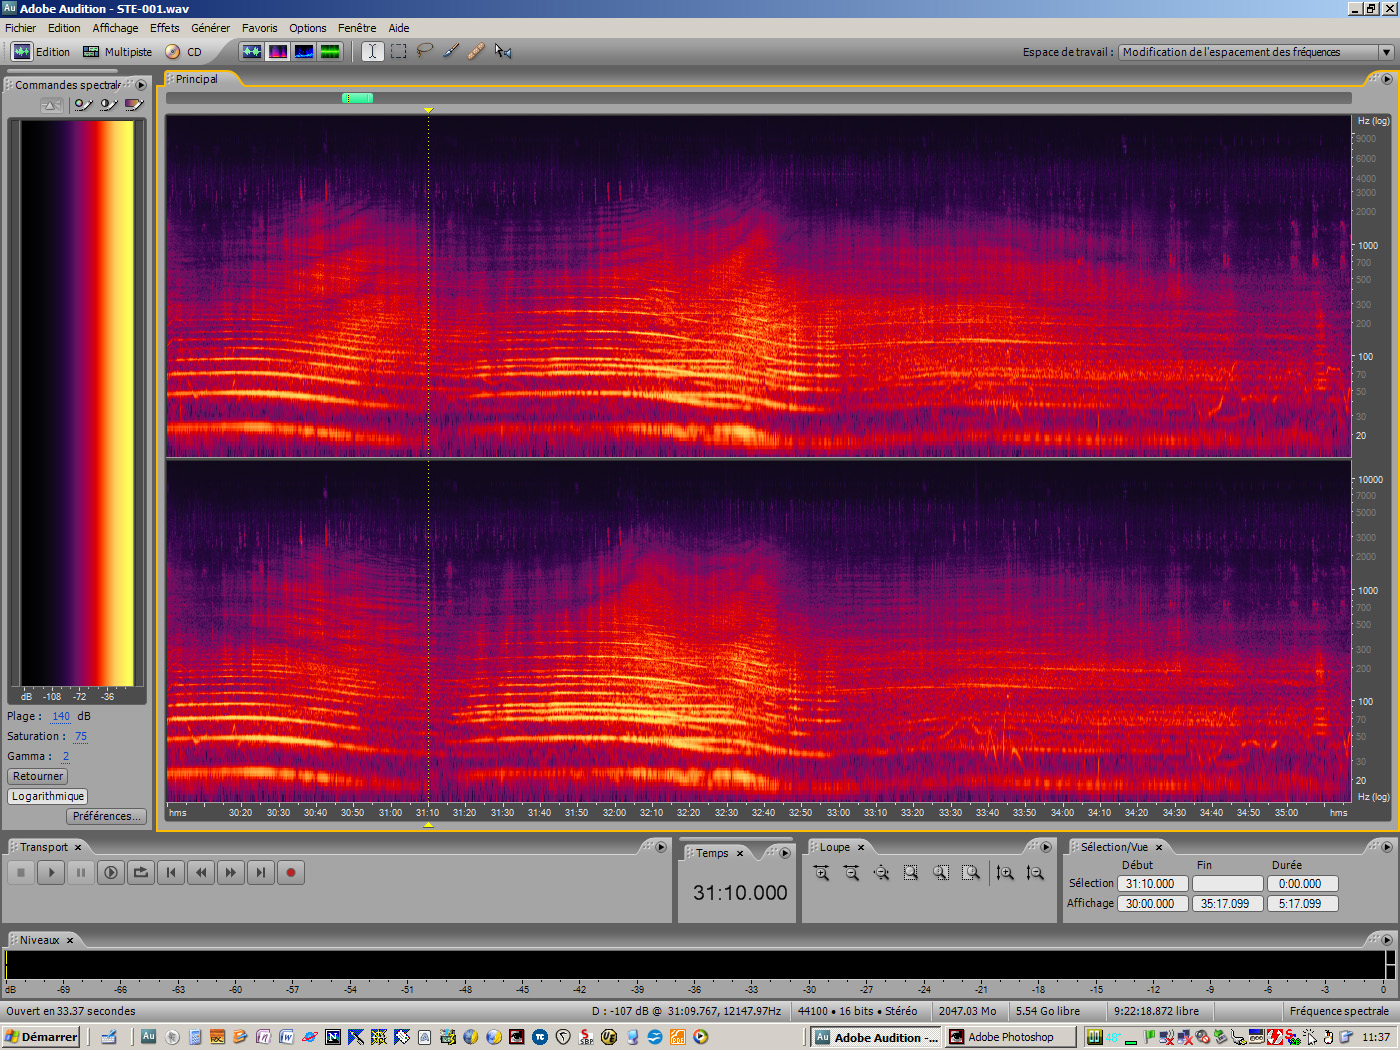Screen dimensions: 1400x1050
Task: Click the Loop play button in Transport
Action: coord(141,873)
